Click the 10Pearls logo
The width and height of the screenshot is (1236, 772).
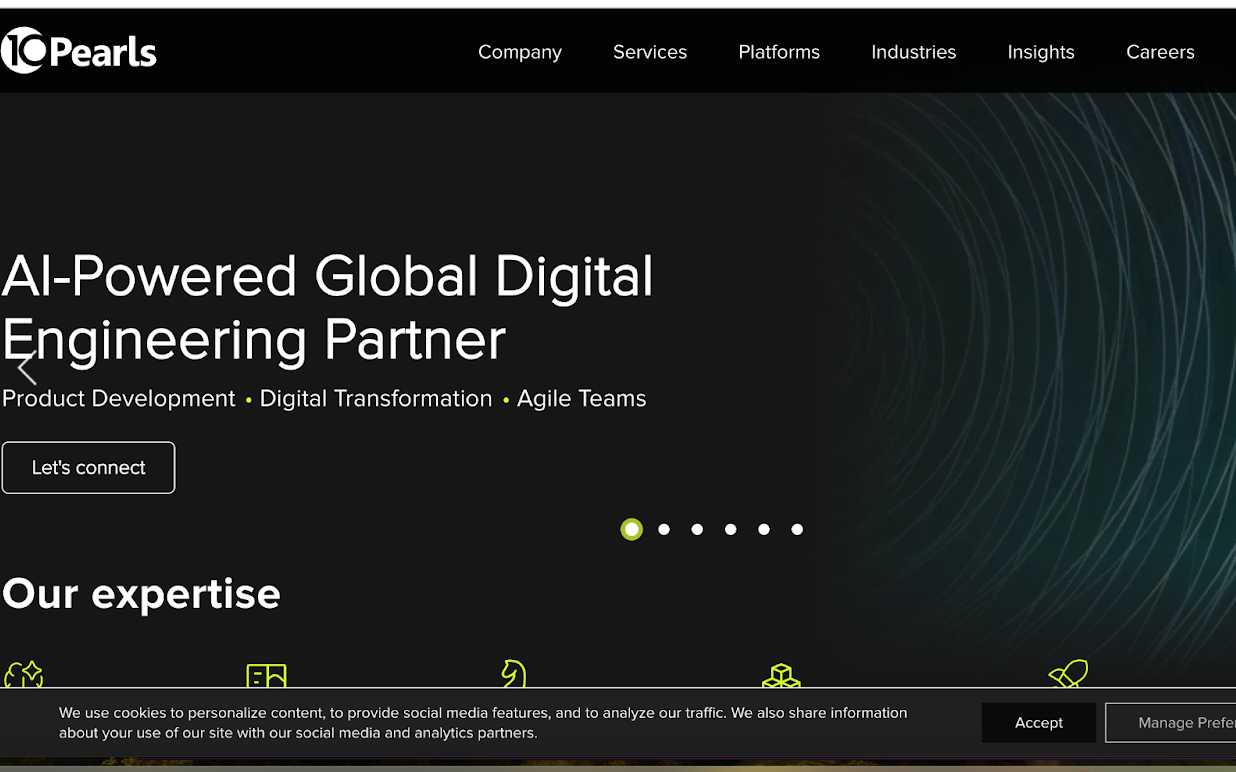point(79,50)
